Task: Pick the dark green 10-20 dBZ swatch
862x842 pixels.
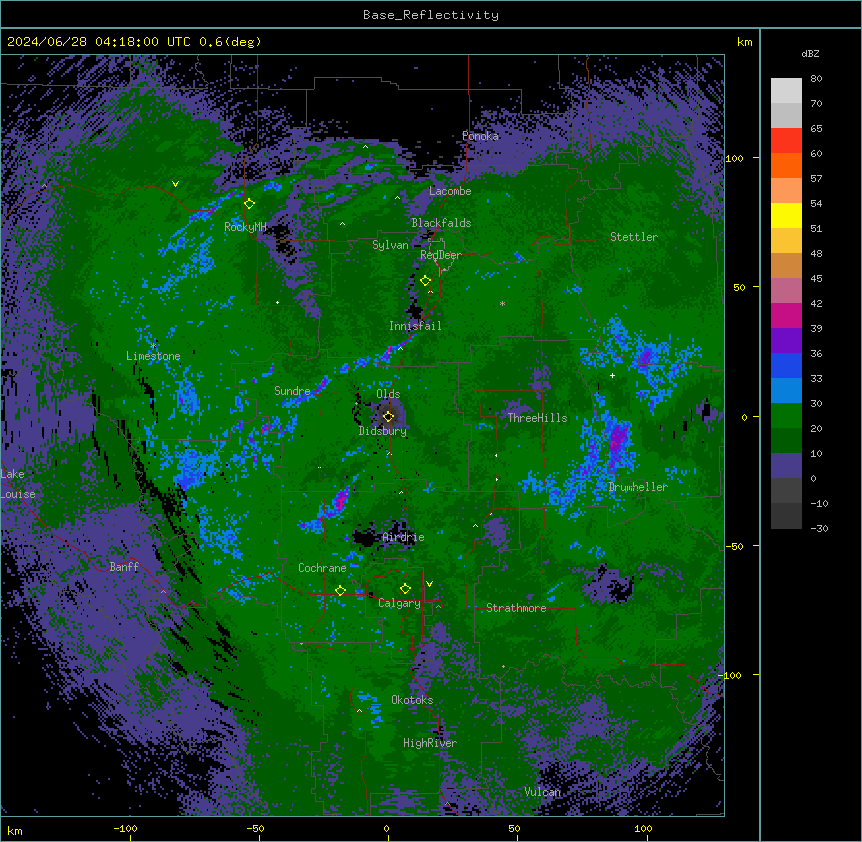Action: (786, 441)
